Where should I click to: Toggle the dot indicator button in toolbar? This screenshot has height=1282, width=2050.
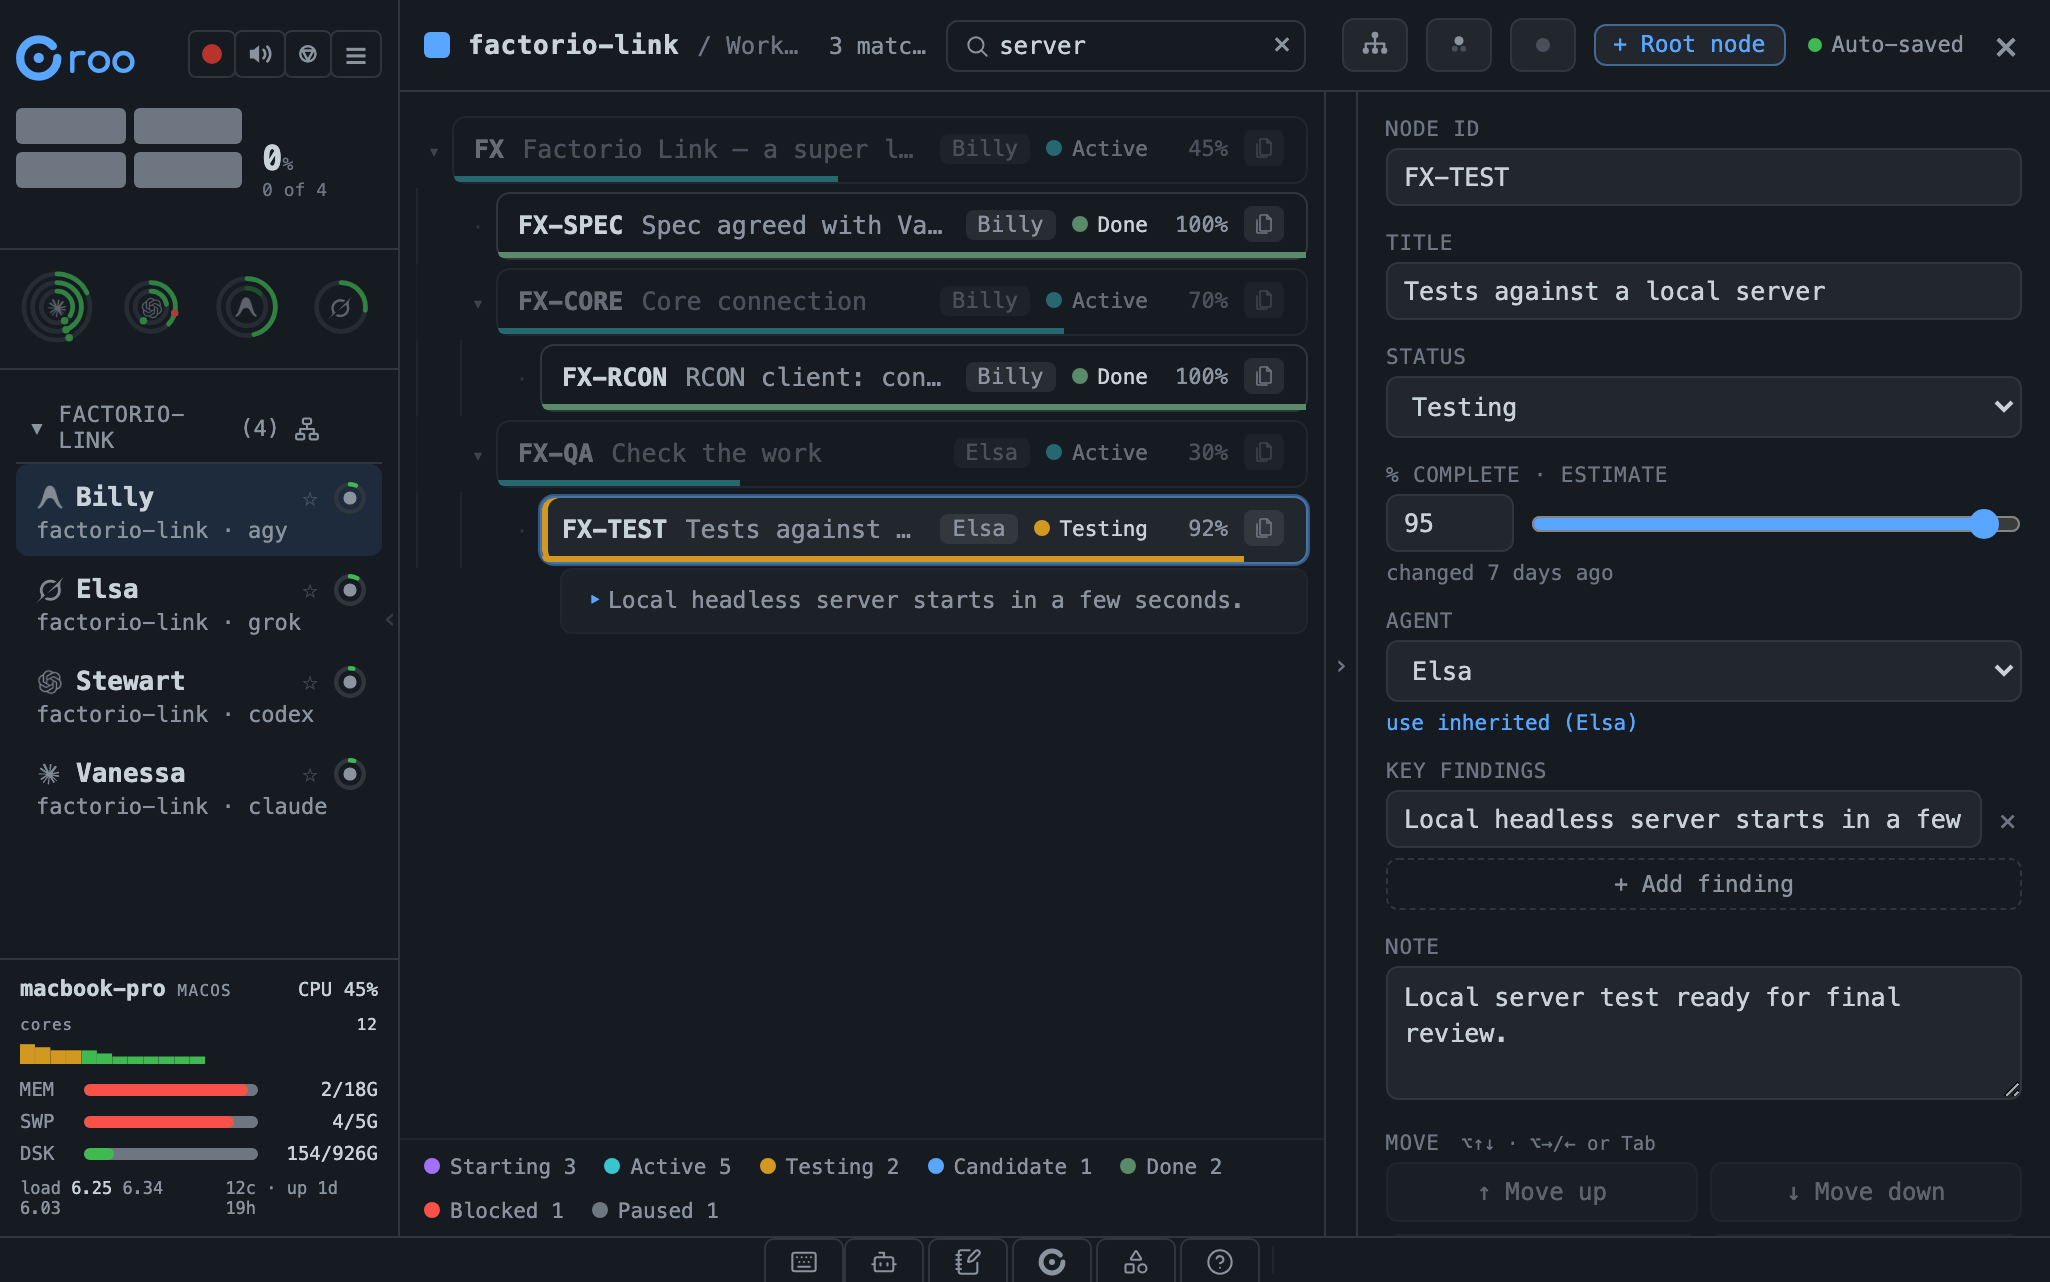(x=1543, y=45)
